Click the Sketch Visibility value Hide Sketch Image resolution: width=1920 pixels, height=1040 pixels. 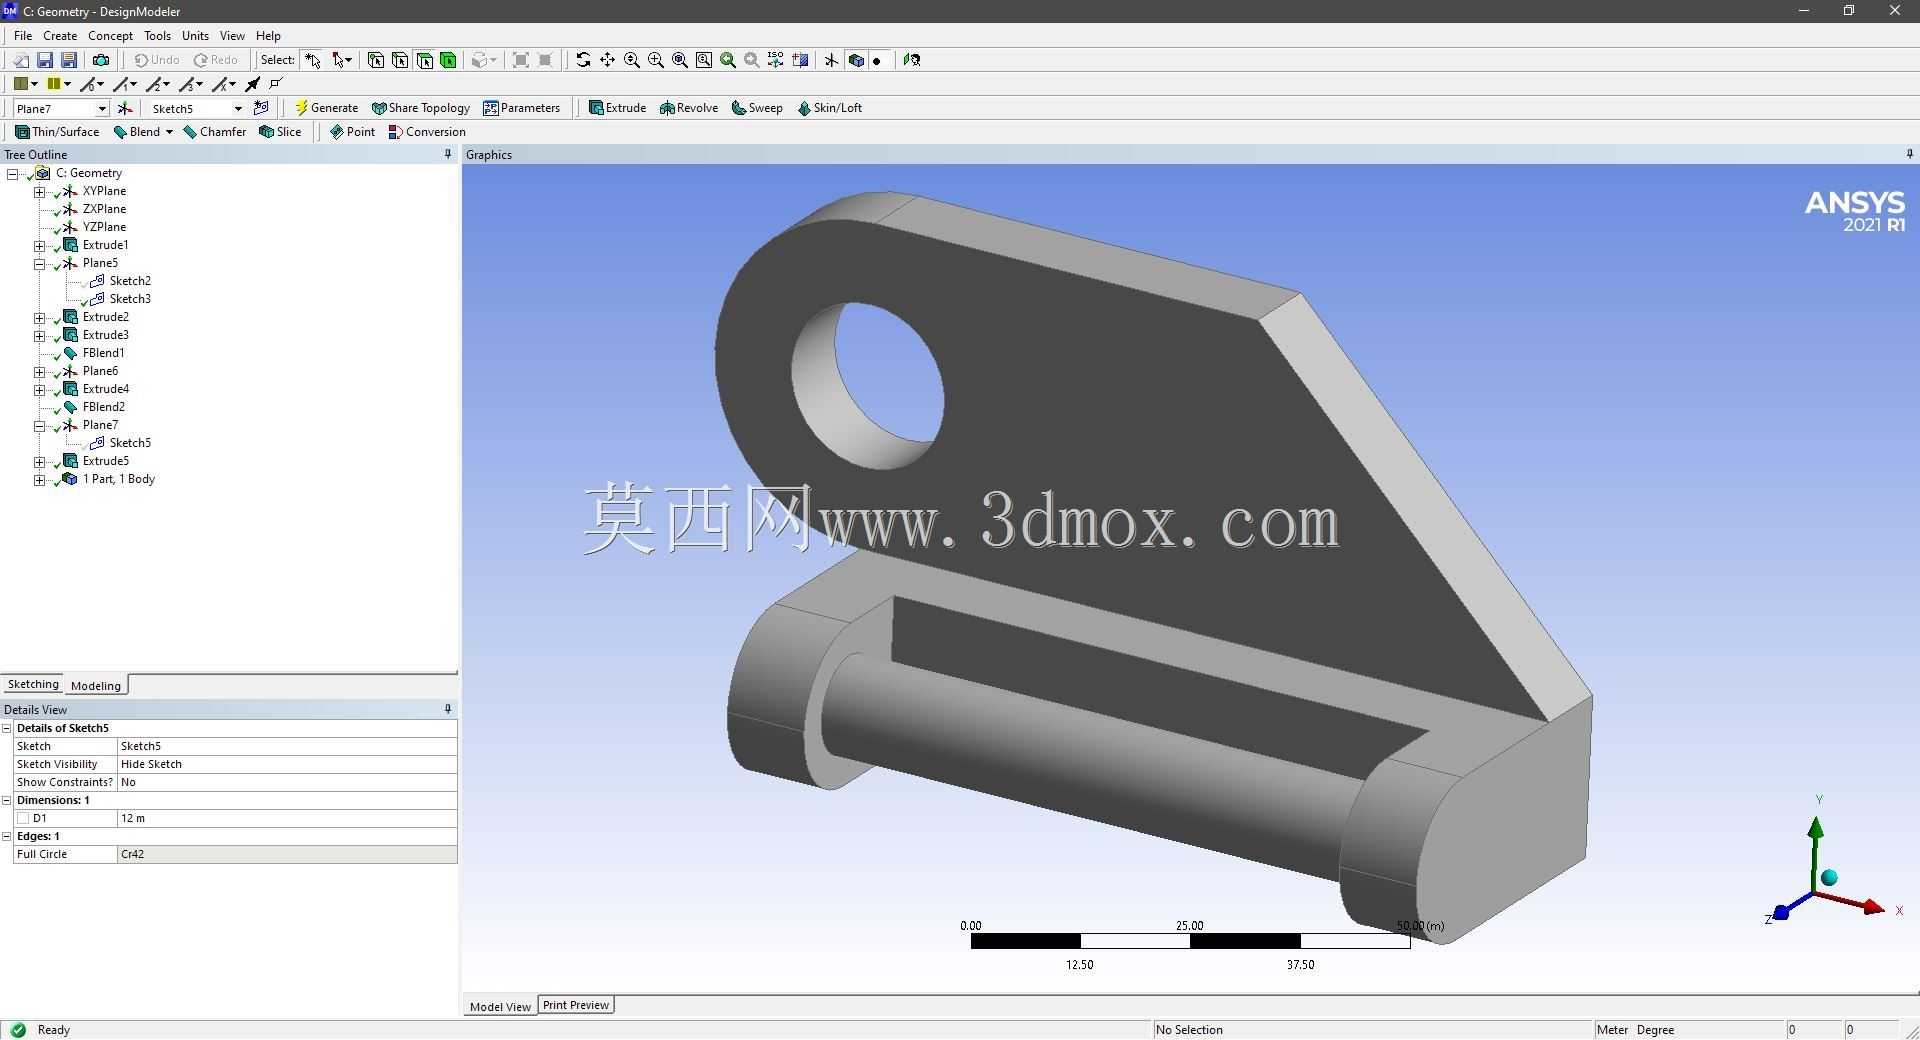(x=287, y=764)
